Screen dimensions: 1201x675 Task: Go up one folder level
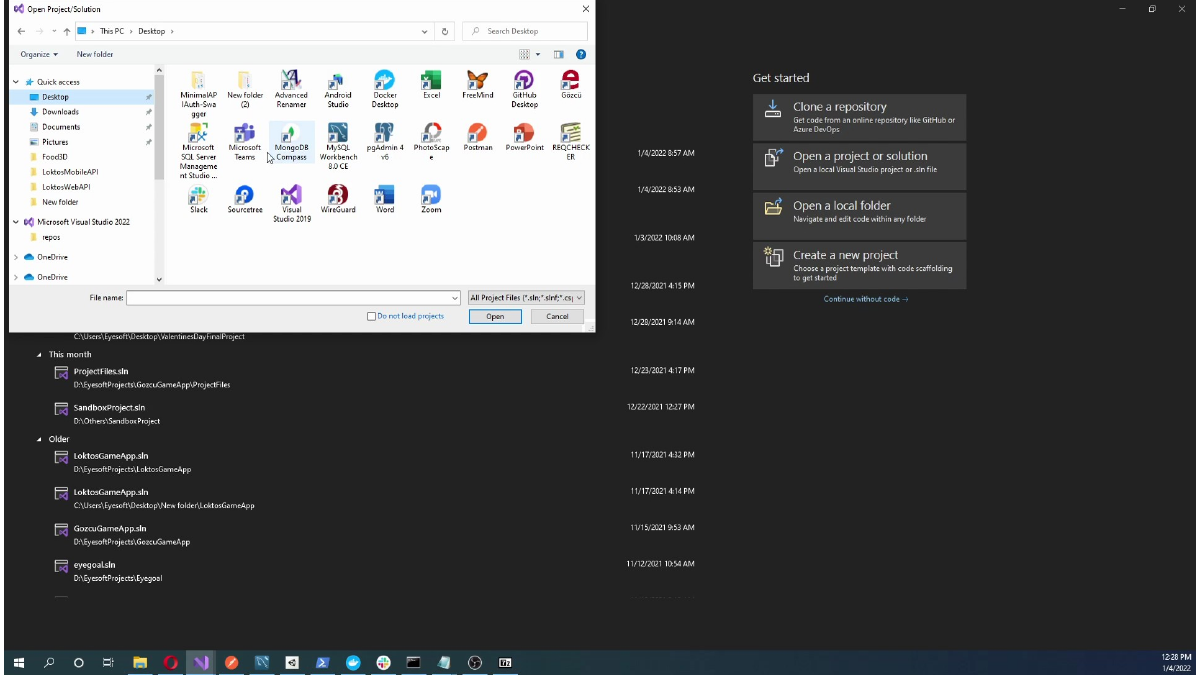[x=68, y=31]
